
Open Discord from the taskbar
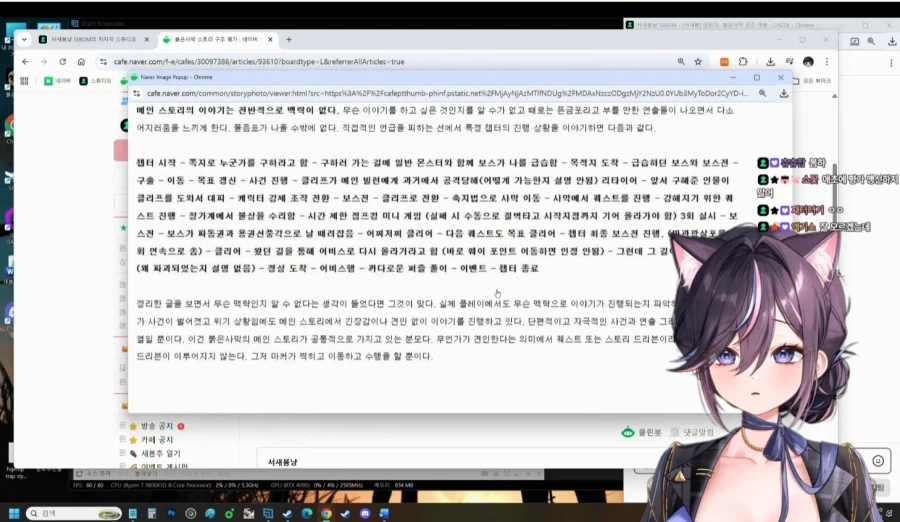click(364, 513)
